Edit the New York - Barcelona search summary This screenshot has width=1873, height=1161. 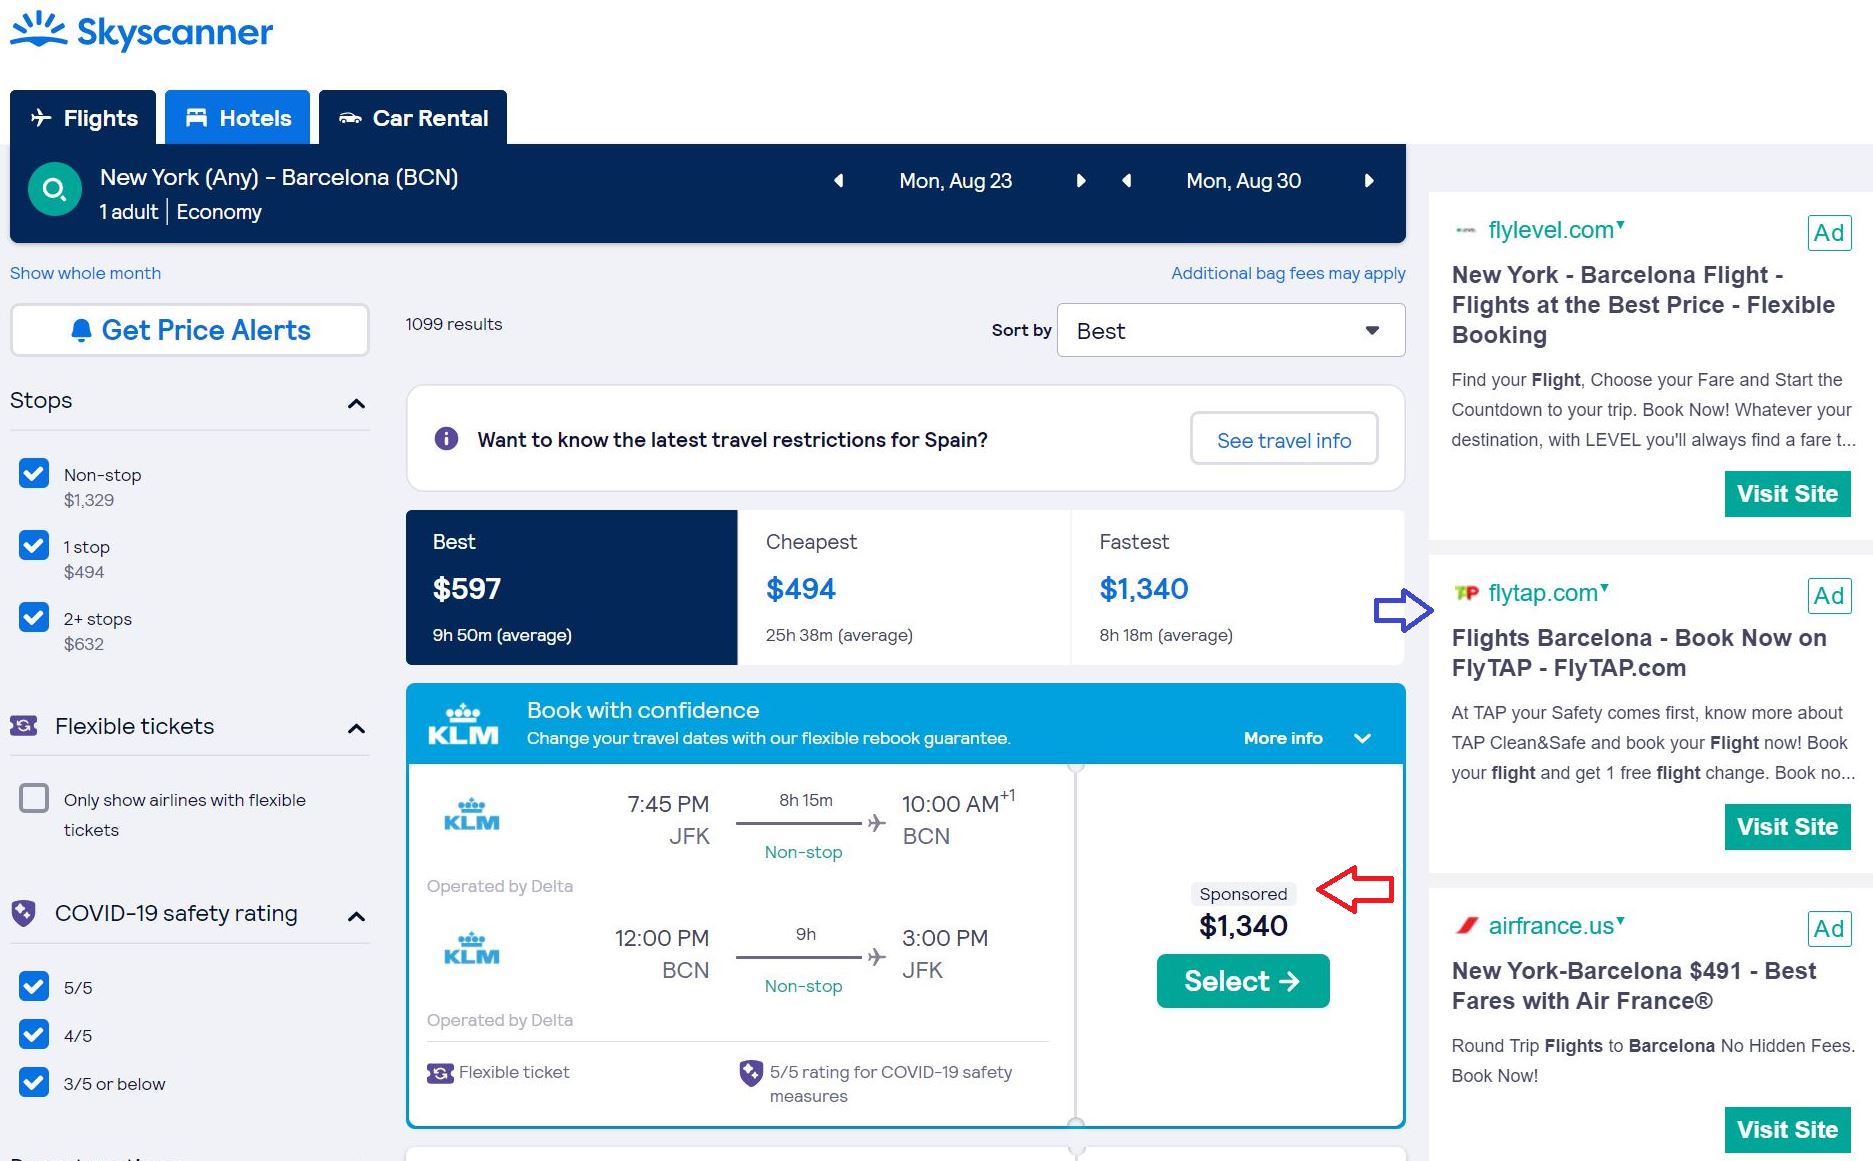click(279, 194)
